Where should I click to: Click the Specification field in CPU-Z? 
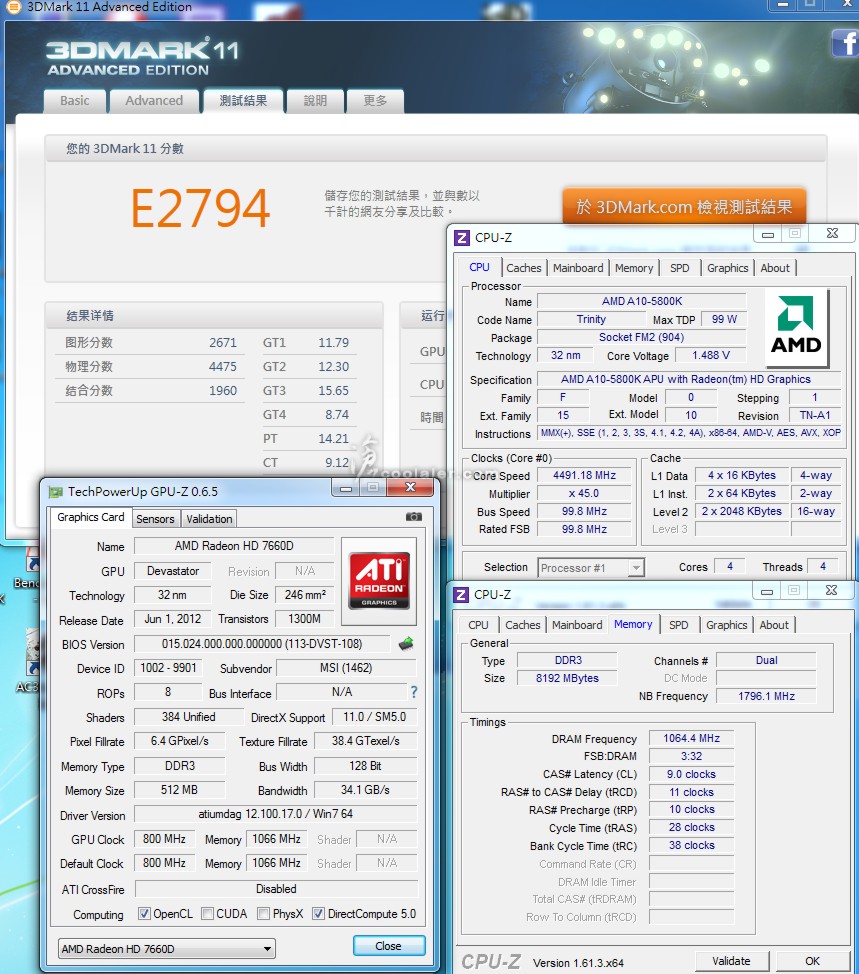tap(689, 379)
